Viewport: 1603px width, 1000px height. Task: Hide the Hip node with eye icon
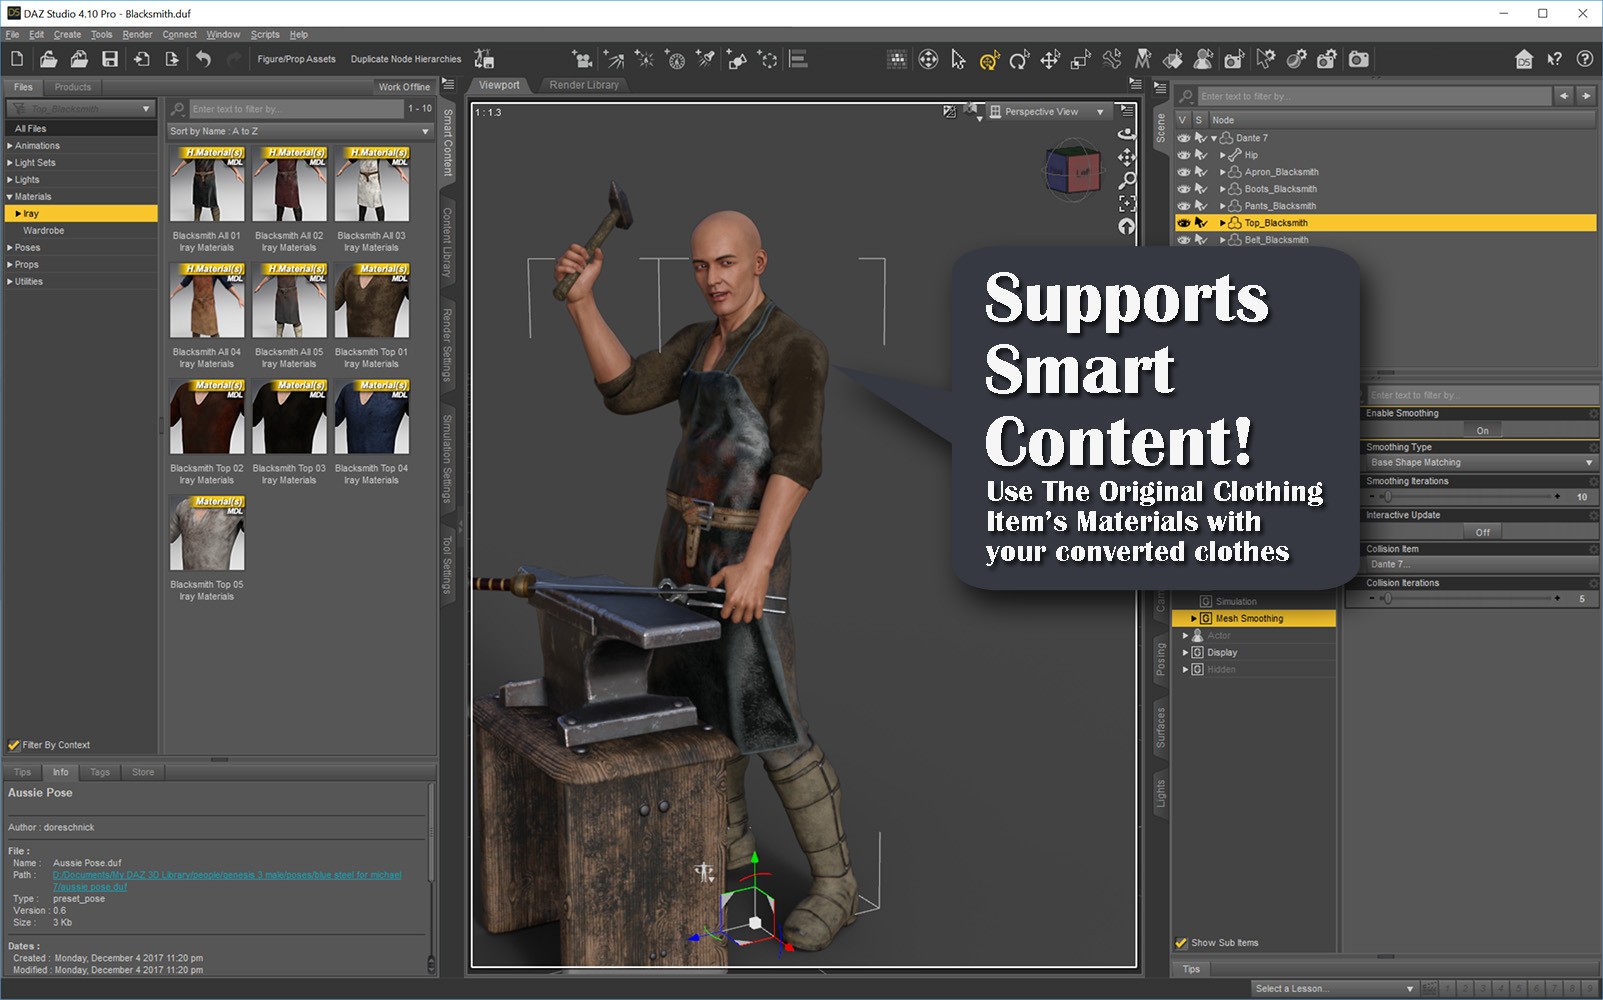(x=1184, y=155)
